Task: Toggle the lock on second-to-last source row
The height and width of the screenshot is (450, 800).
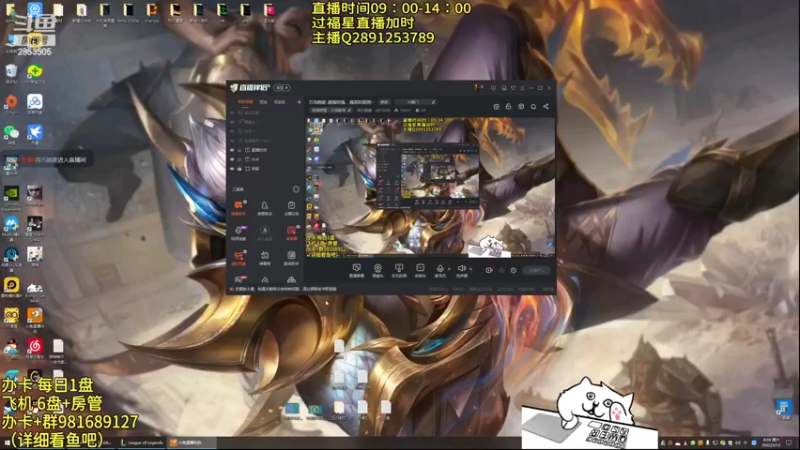Action: (239, 159)
